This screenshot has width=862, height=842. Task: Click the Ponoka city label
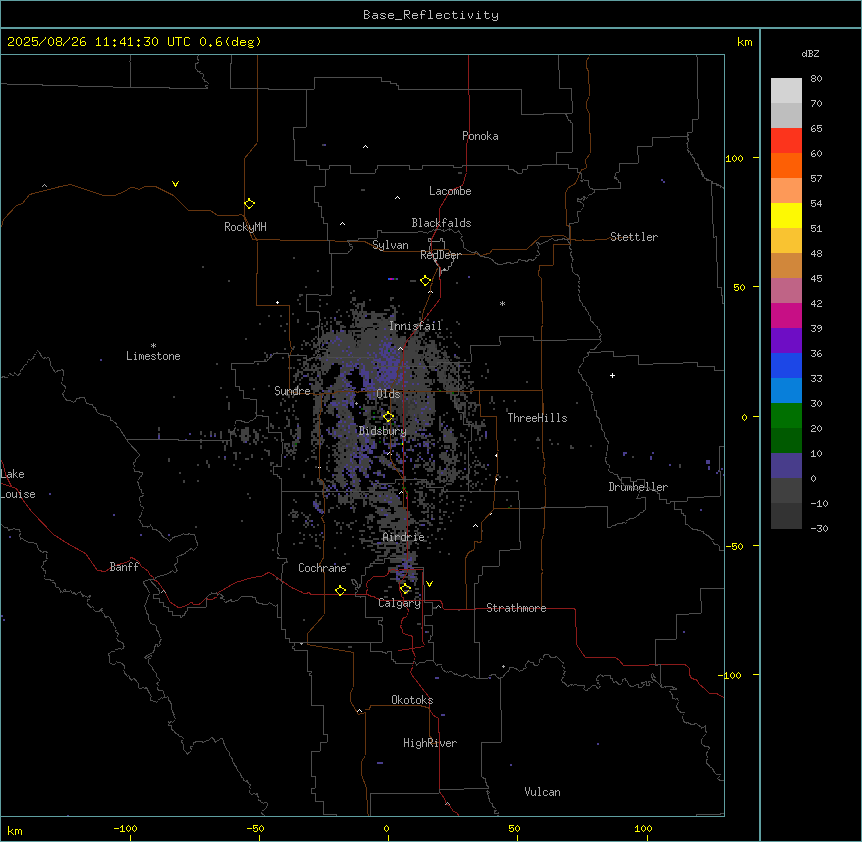480,136
